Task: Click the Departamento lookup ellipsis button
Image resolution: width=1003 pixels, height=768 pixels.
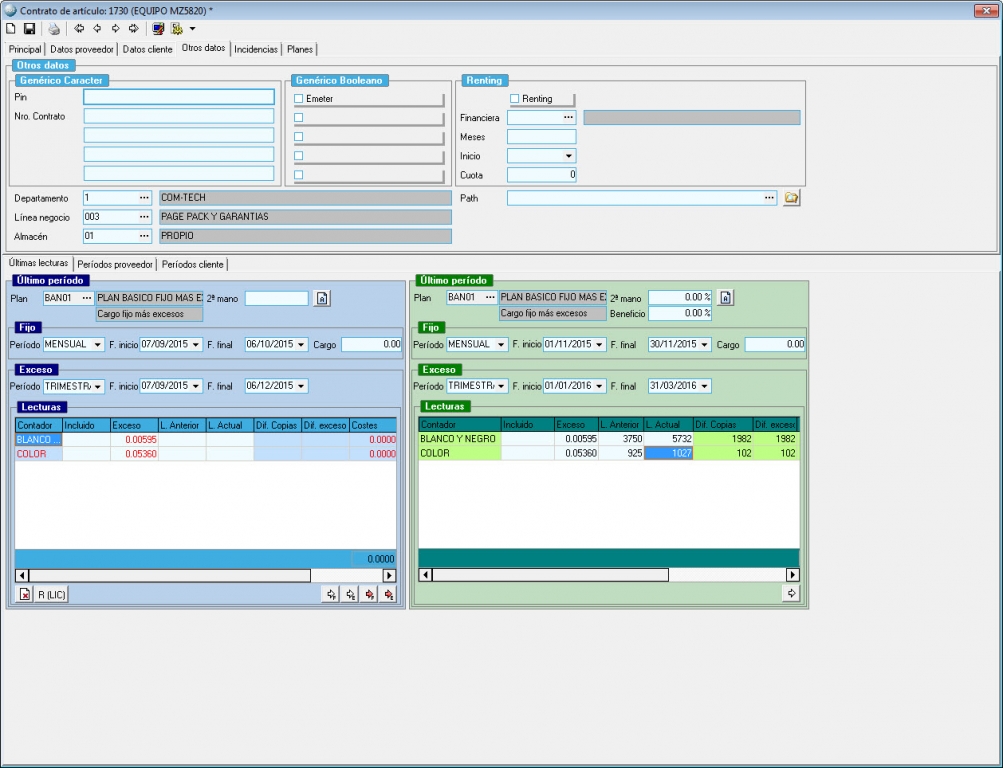Action: pyautogui.click(x=143, y=198)
